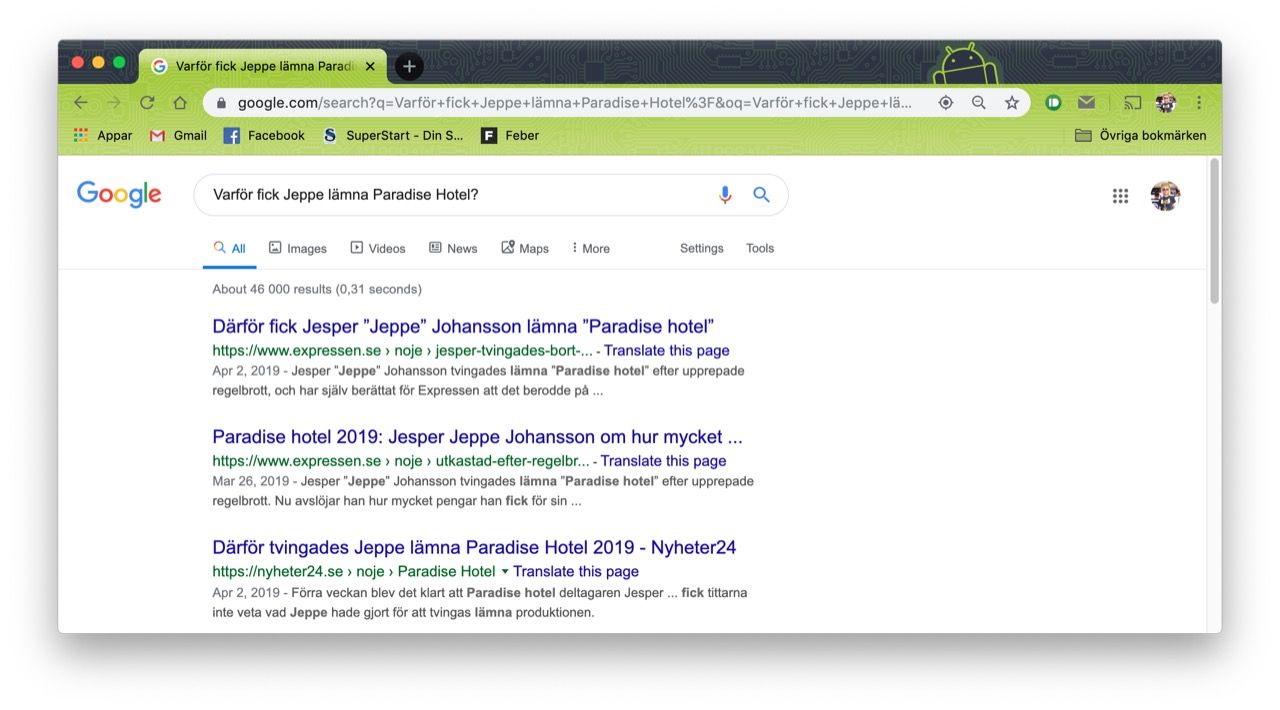Open result 'Därför fick Jesper Jeppe Johansson lämna'
Screen dimensions: 1280x710
pyautogui.click(x=463, y=326)
